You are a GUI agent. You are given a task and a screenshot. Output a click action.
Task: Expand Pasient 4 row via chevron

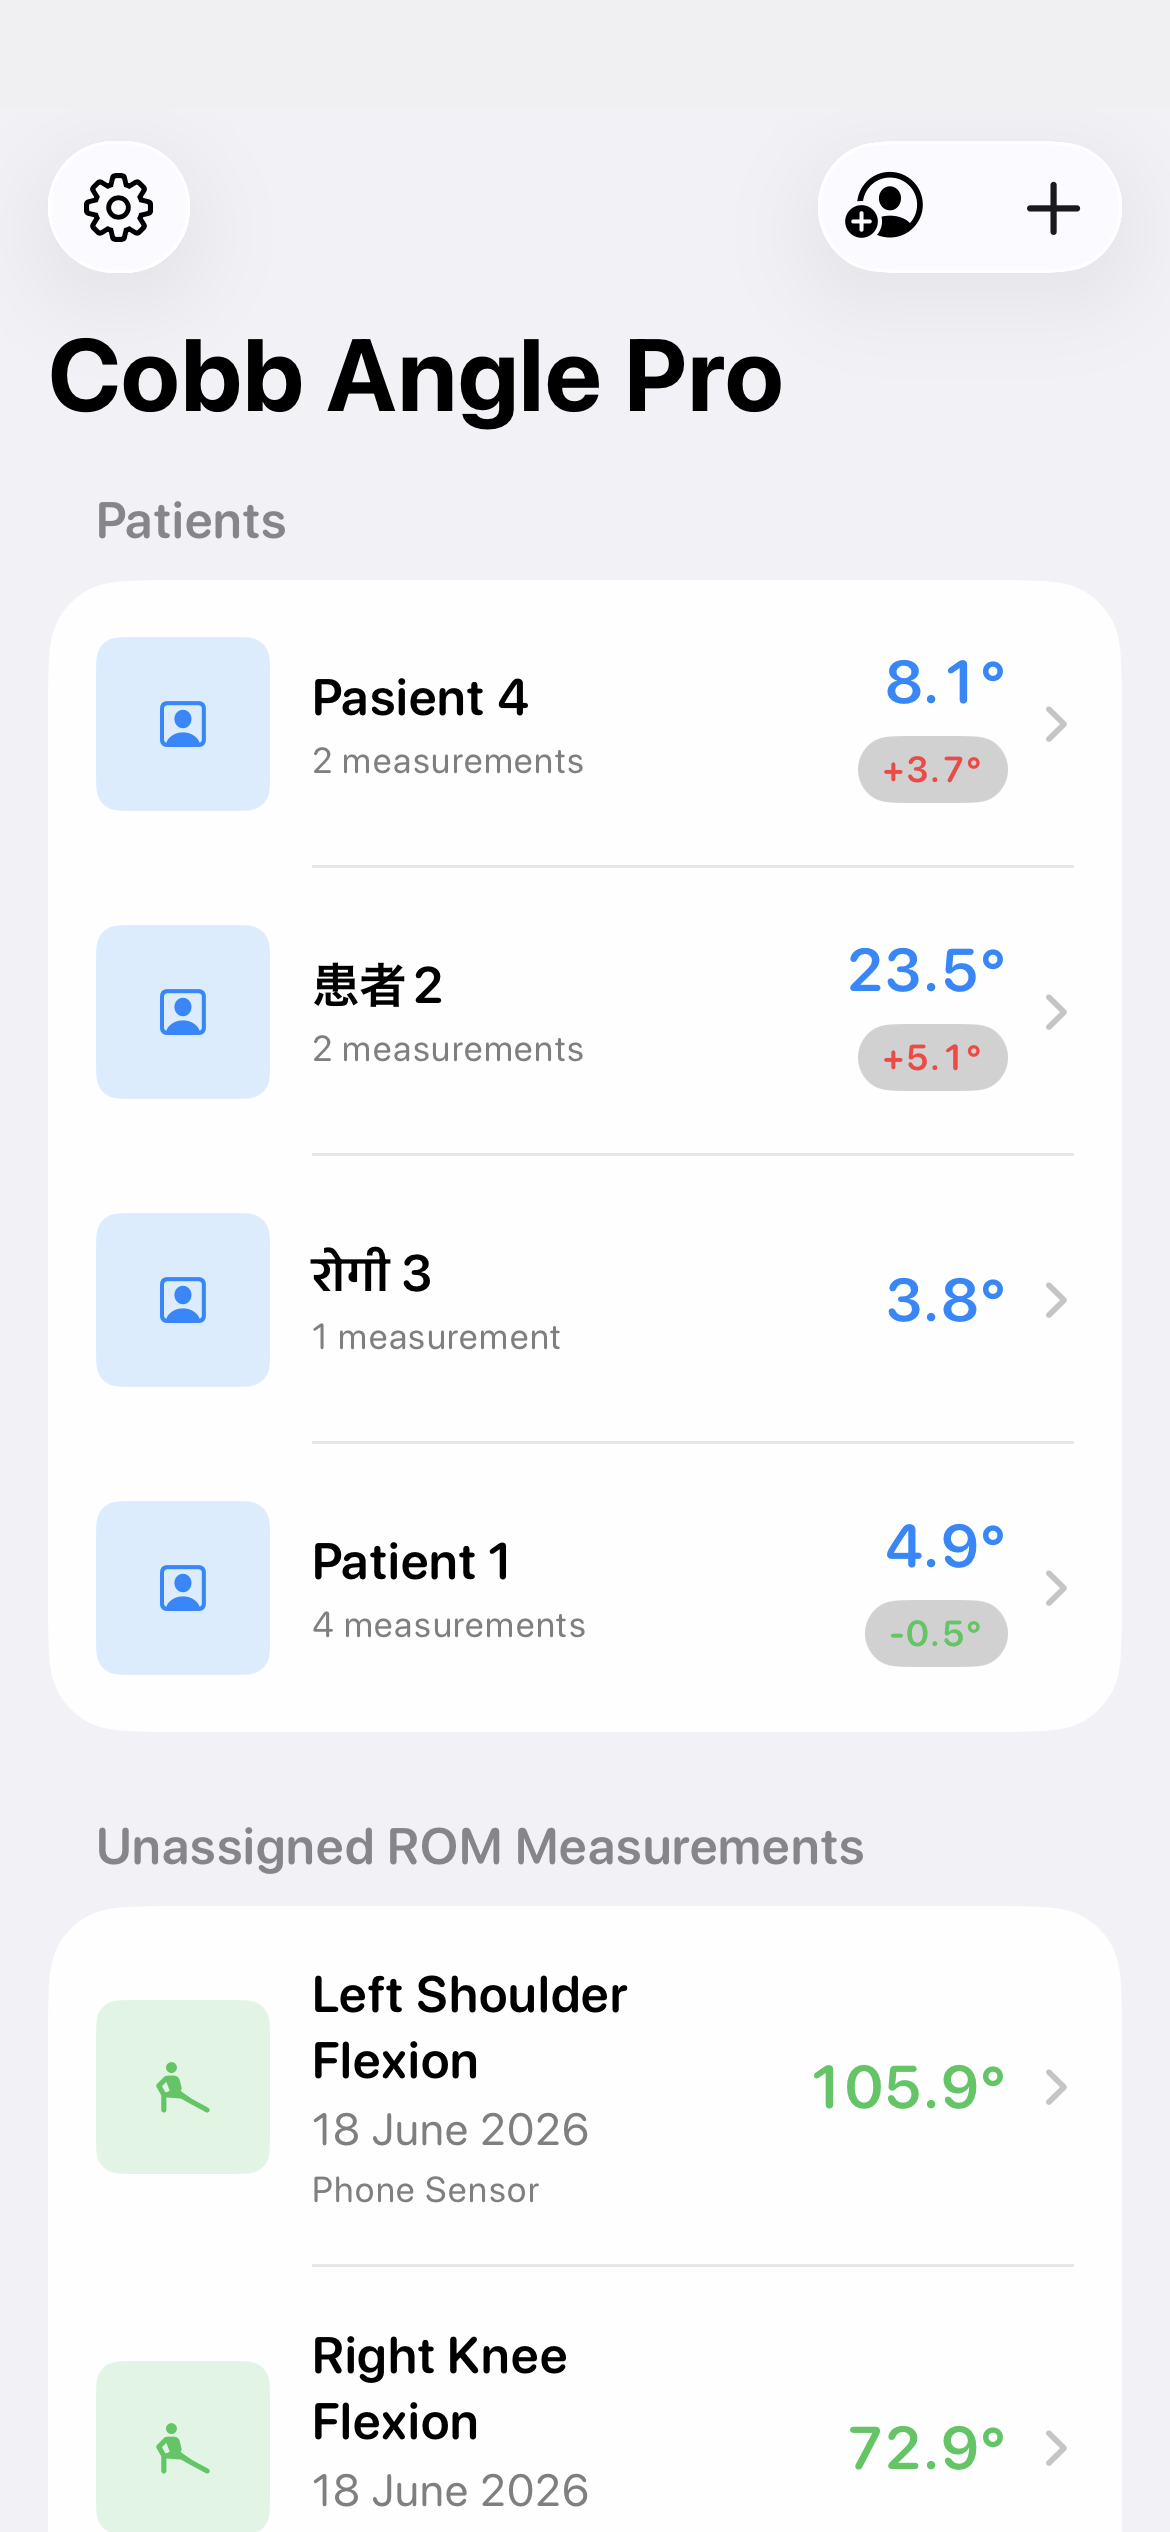click(x=1056, y=724)
